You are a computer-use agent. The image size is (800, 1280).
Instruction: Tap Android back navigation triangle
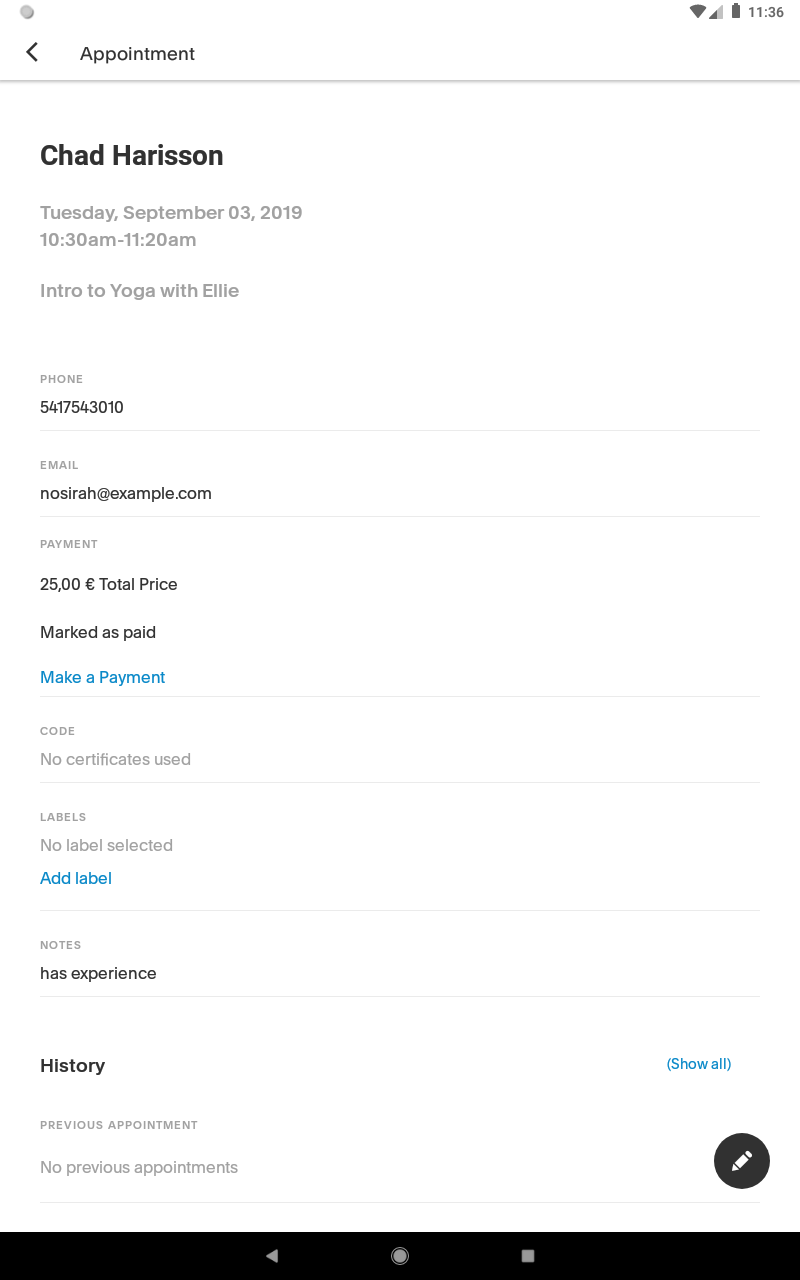pyautogui.click(x=272, y=1256)
